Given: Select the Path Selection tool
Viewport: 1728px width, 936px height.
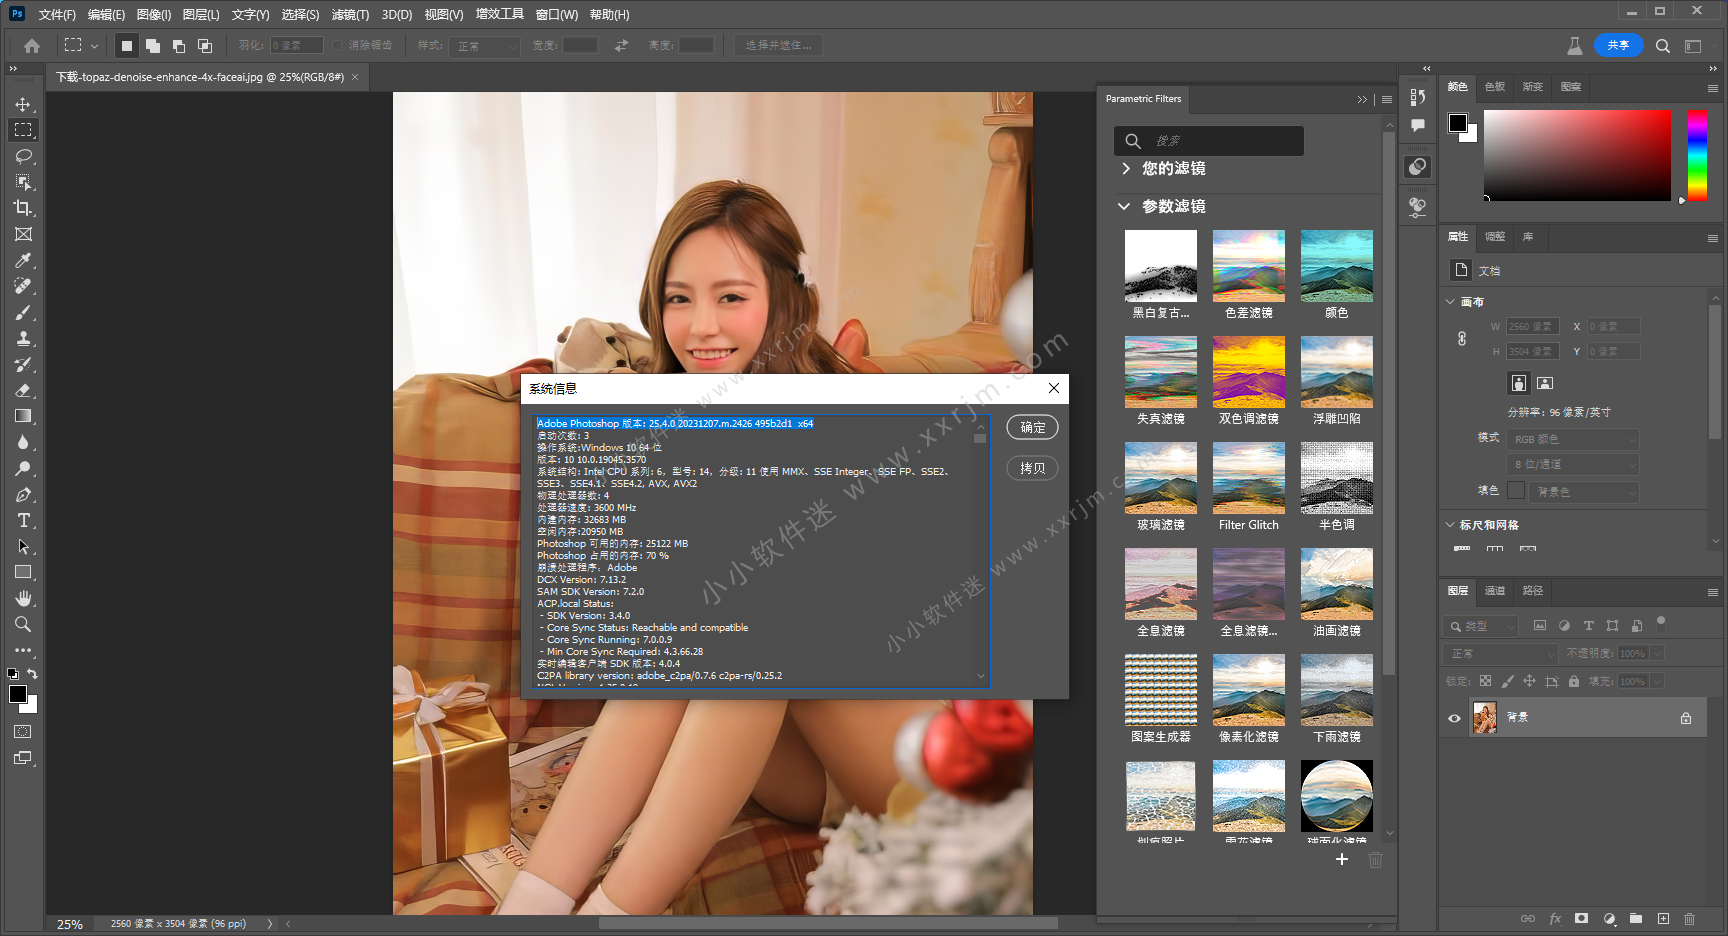Looking at the screenshot, I should (x=23, y=546).
